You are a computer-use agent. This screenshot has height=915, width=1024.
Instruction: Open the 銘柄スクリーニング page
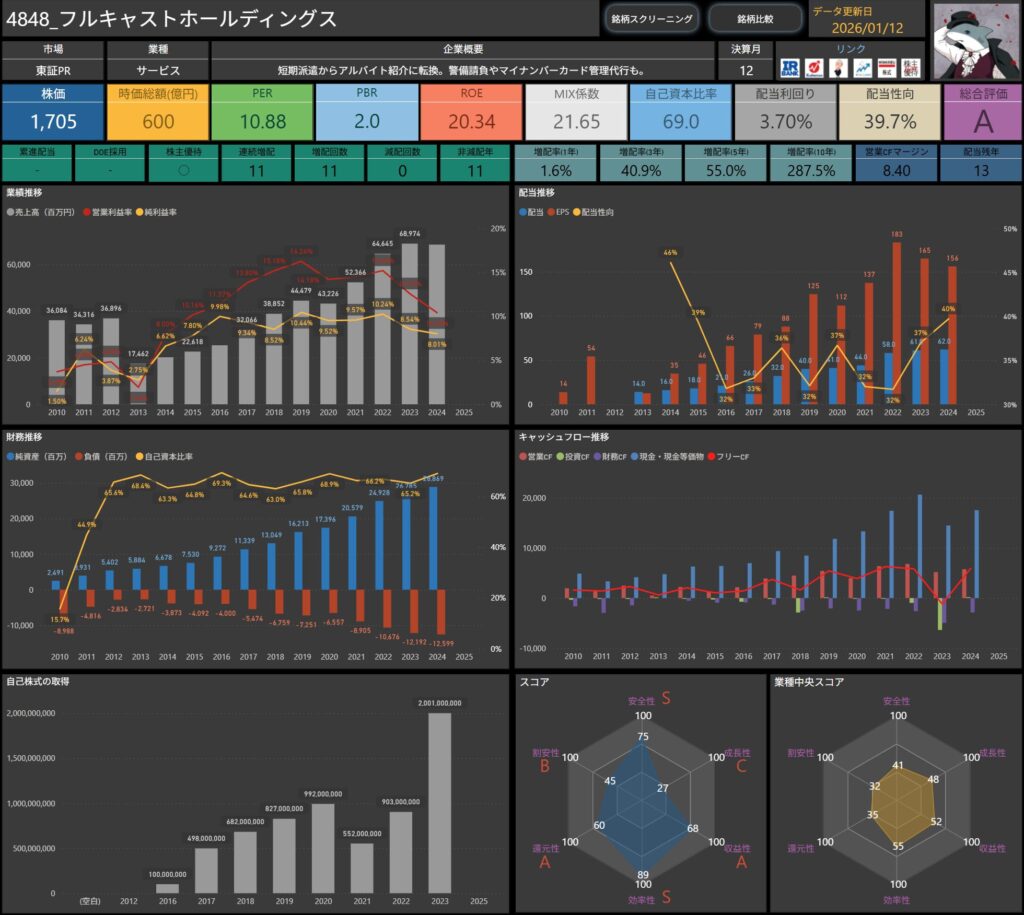pos(650,19)
